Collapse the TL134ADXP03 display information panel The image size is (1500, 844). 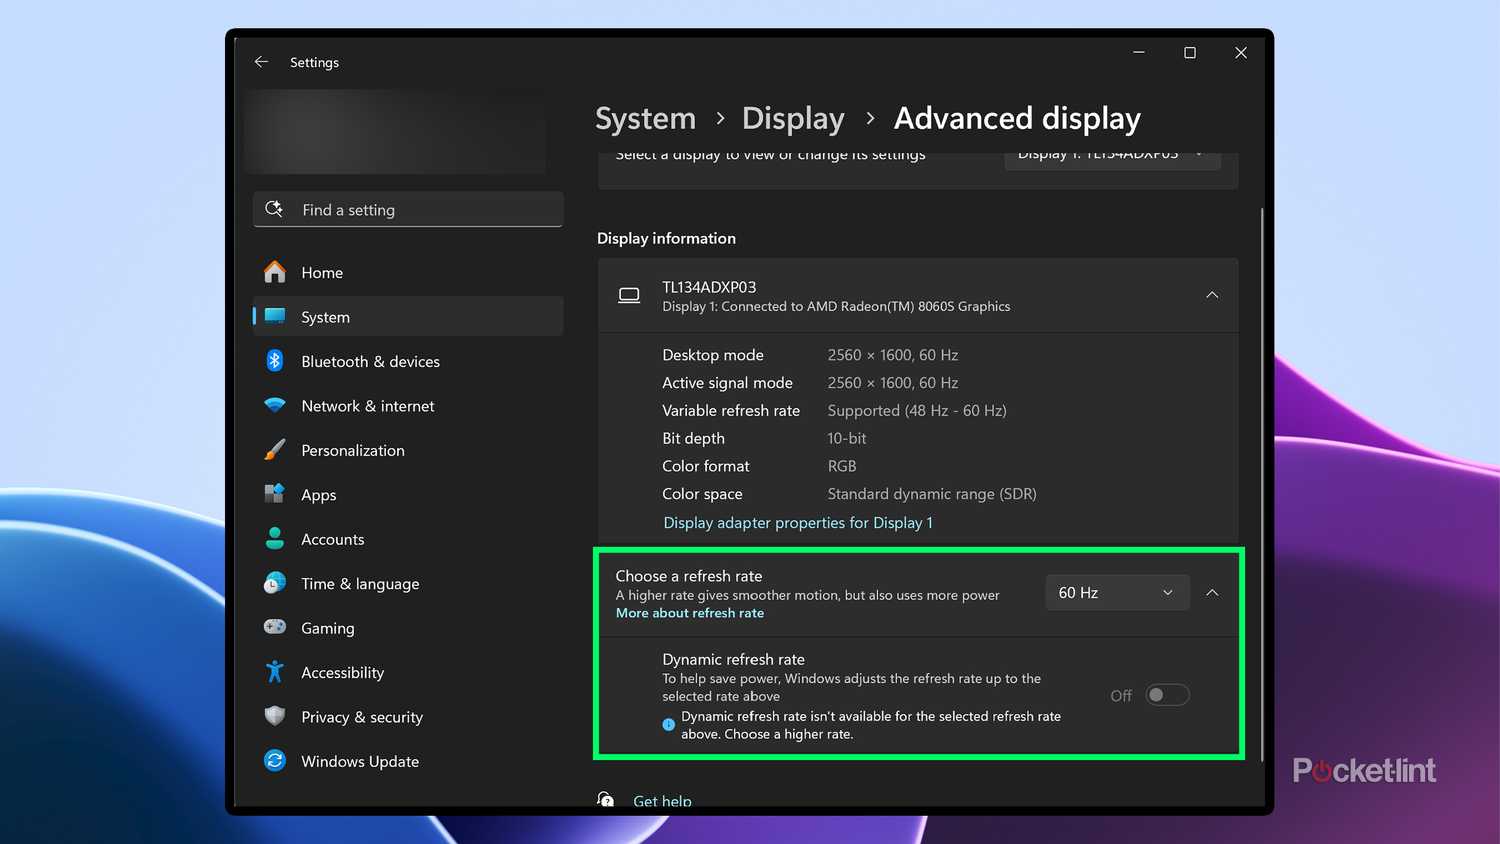click(1212, 295)
